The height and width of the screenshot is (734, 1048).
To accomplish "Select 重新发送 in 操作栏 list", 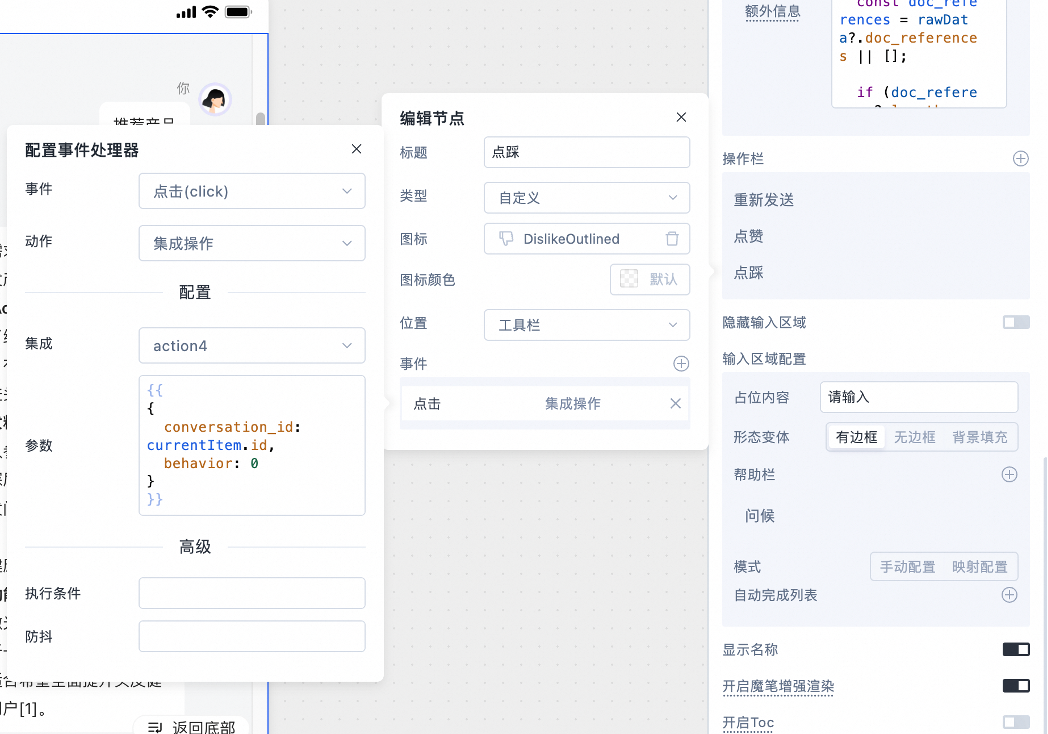I will (x=764, y=200).
